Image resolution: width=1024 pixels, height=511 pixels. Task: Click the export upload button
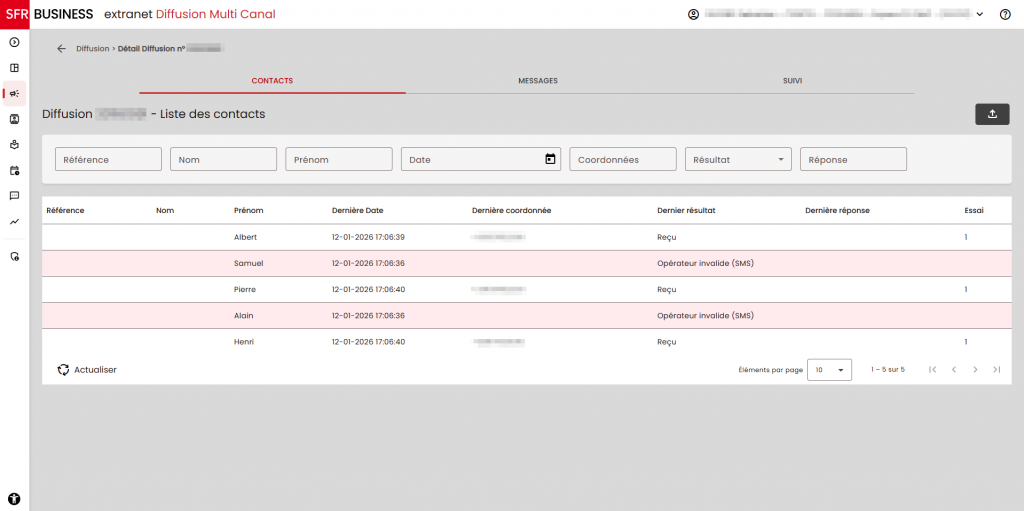[991, 114]
